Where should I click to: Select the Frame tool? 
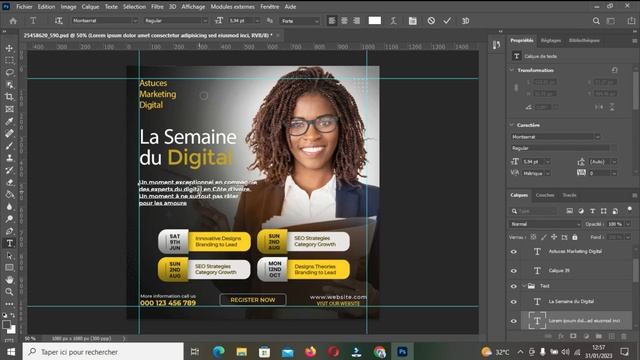click(x=9, y=109)
